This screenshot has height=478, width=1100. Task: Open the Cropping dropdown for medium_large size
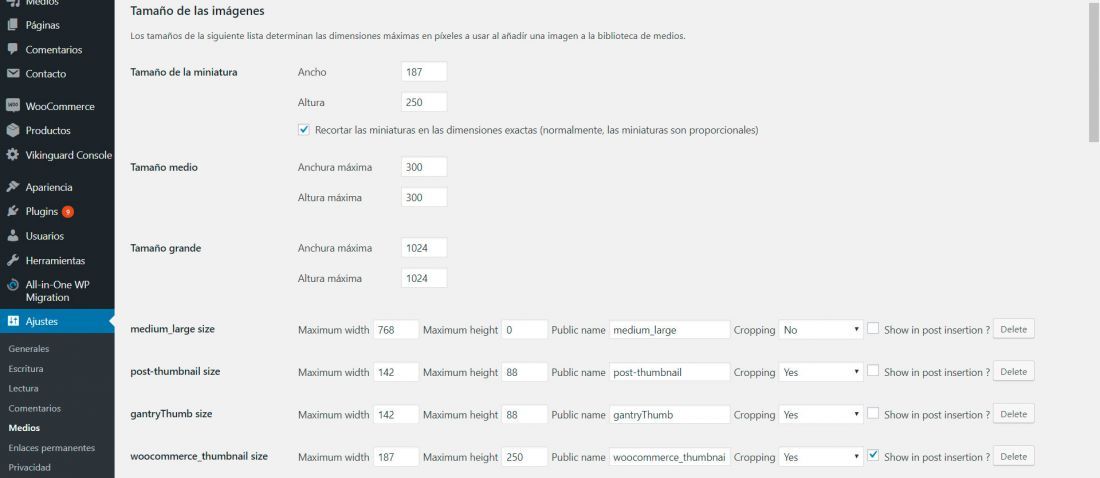click(x=821, y=330)
